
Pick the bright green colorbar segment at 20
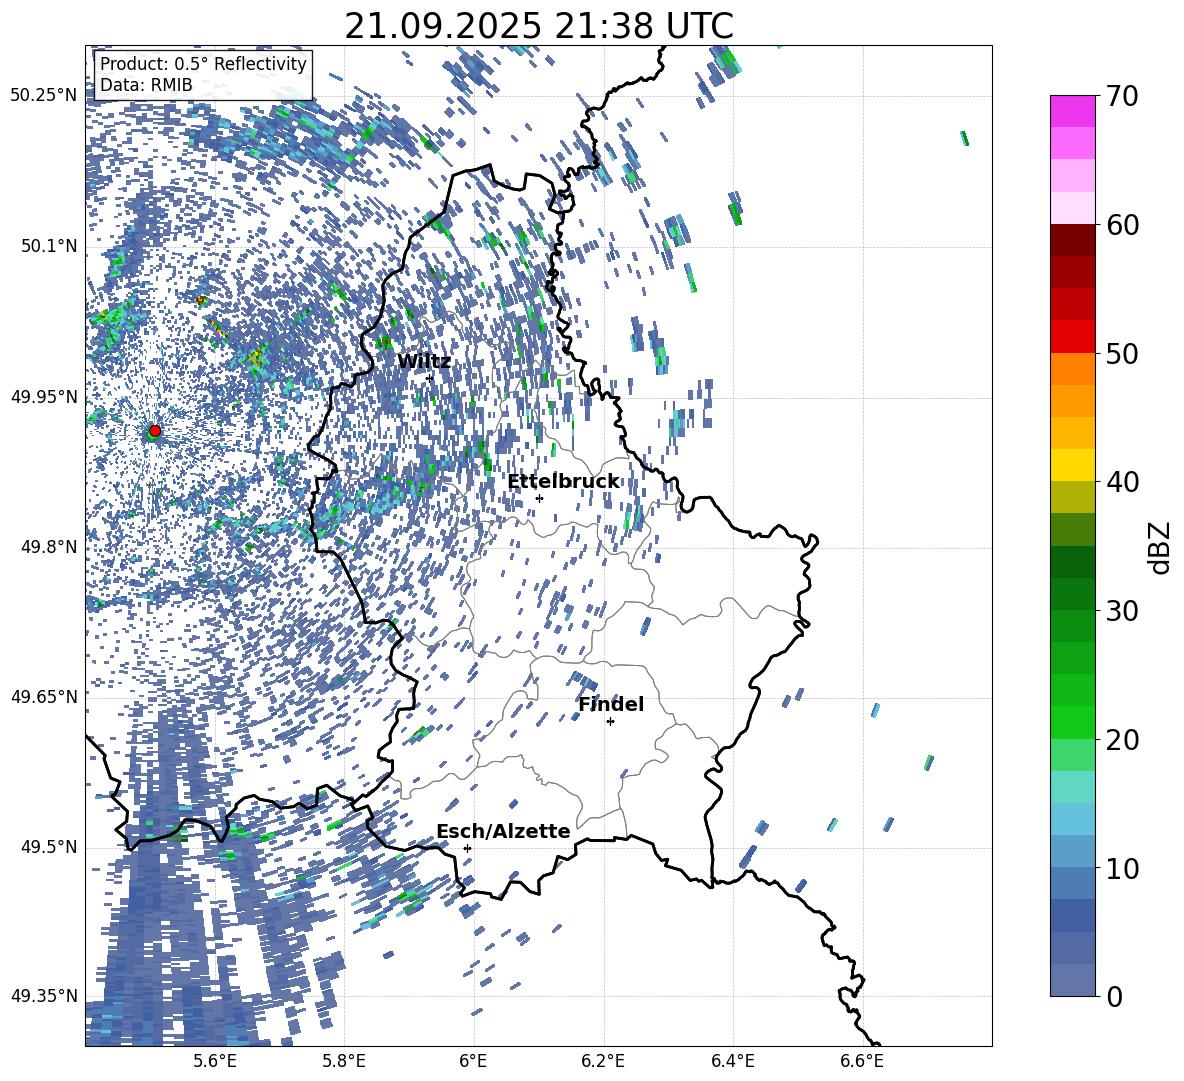(1072, 722)
